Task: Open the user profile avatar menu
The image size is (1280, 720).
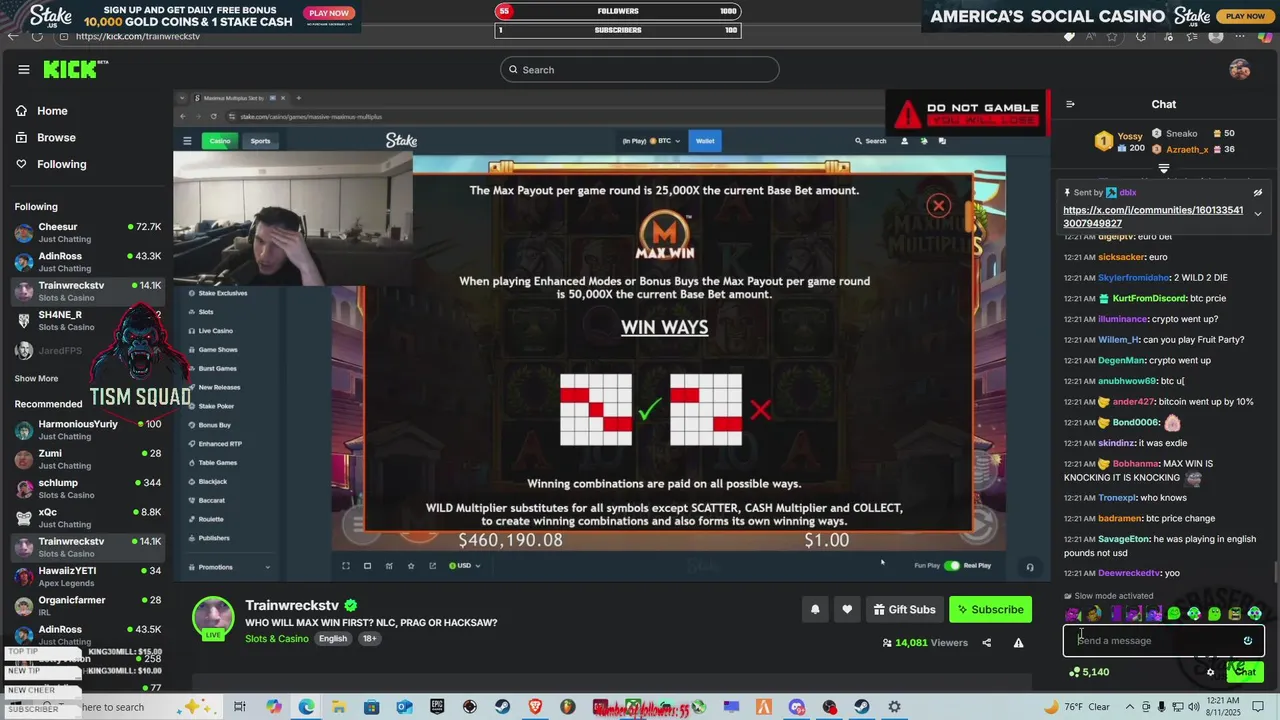Action: click(1240, 69)
